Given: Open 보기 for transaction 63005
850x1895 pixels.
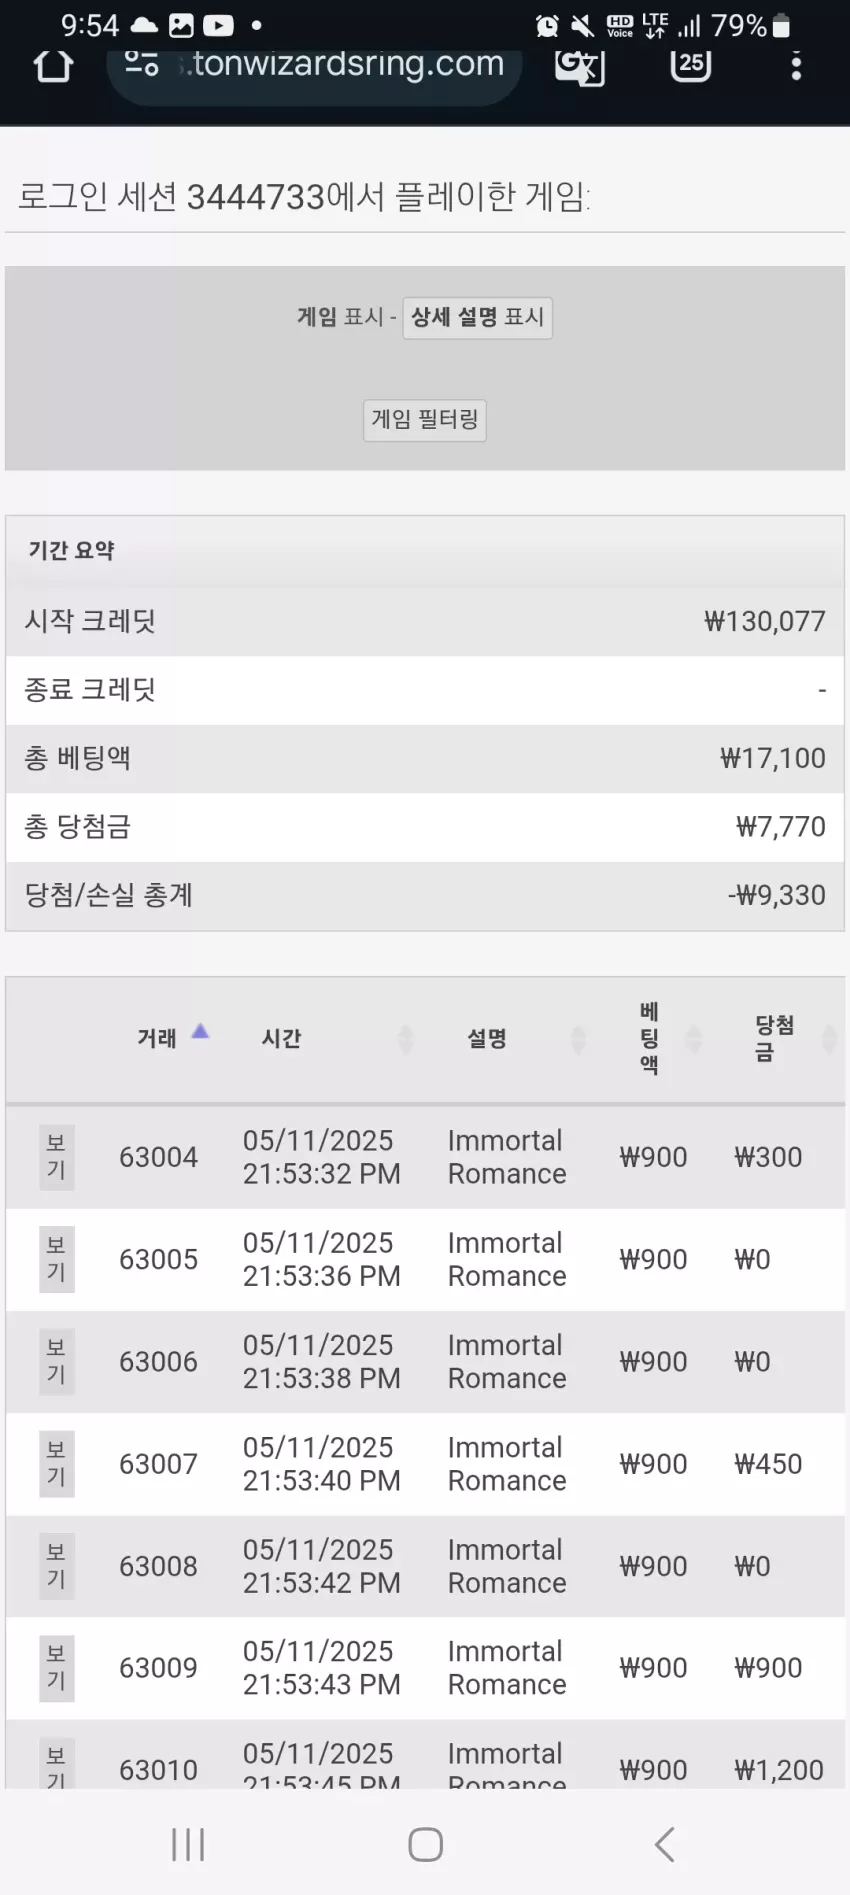Looking at the screenshot, I should pos(57,1259).
